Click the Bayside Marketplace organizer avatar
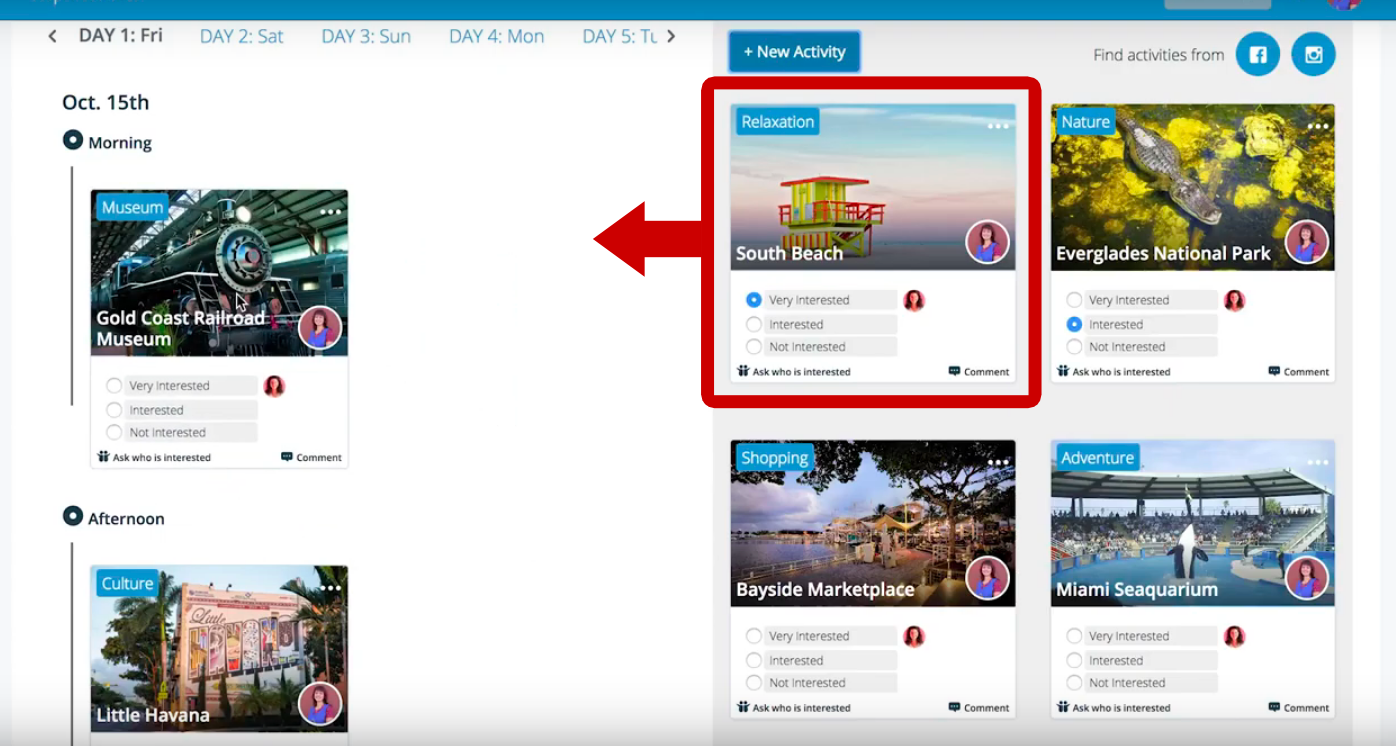1396x746 pixels. (x=987, y=578)
